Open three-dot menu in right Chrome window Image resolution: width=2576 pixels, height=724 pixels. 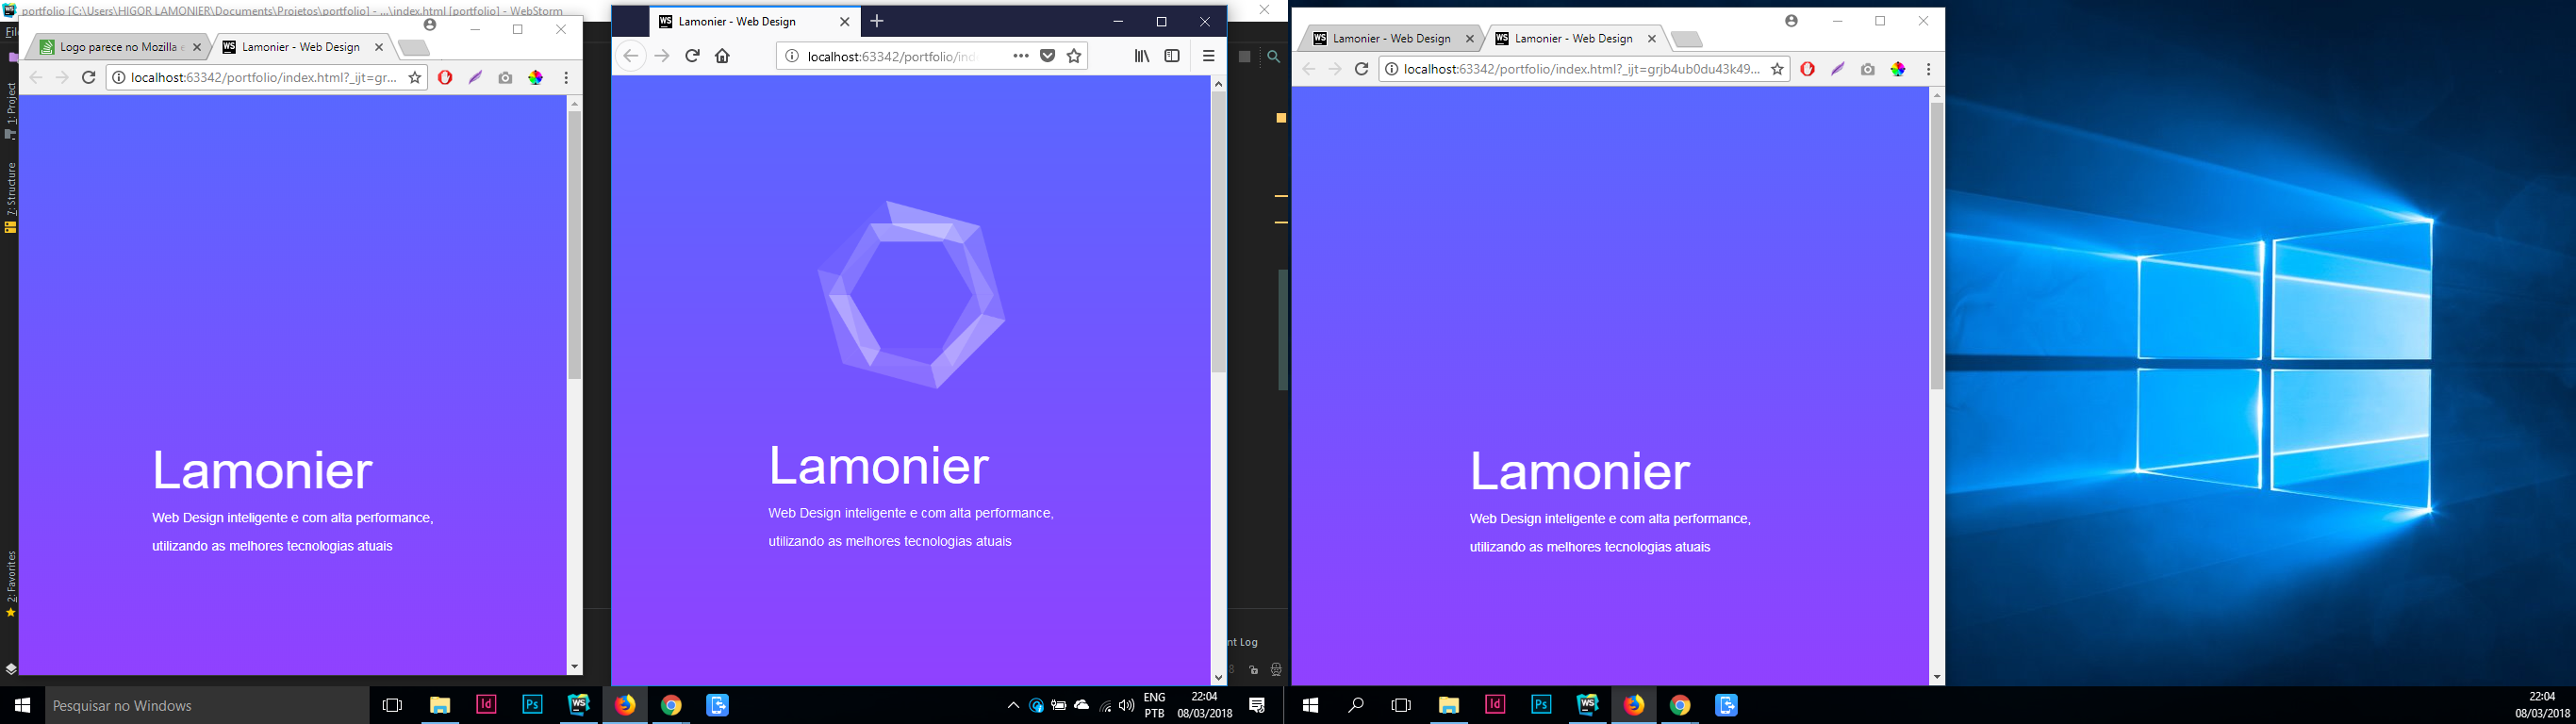(1928, 69)
